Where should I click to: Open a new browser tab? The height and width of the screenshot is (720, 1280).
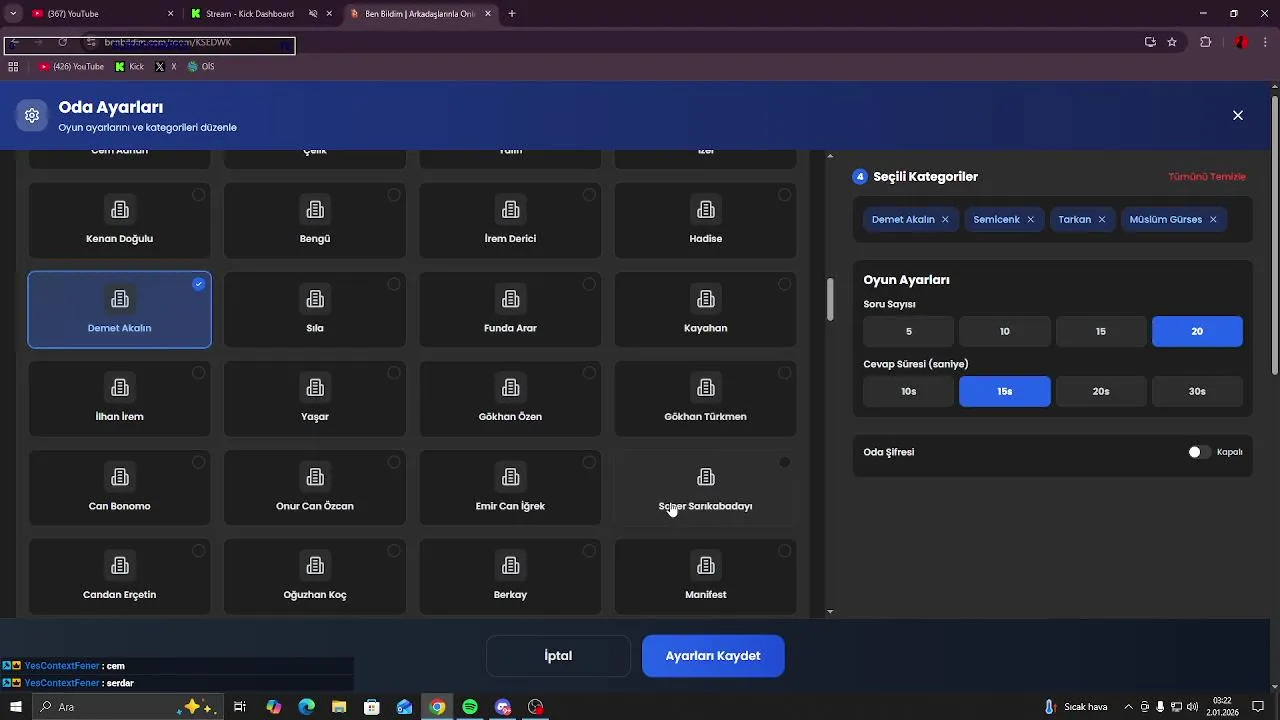point(512,14)
